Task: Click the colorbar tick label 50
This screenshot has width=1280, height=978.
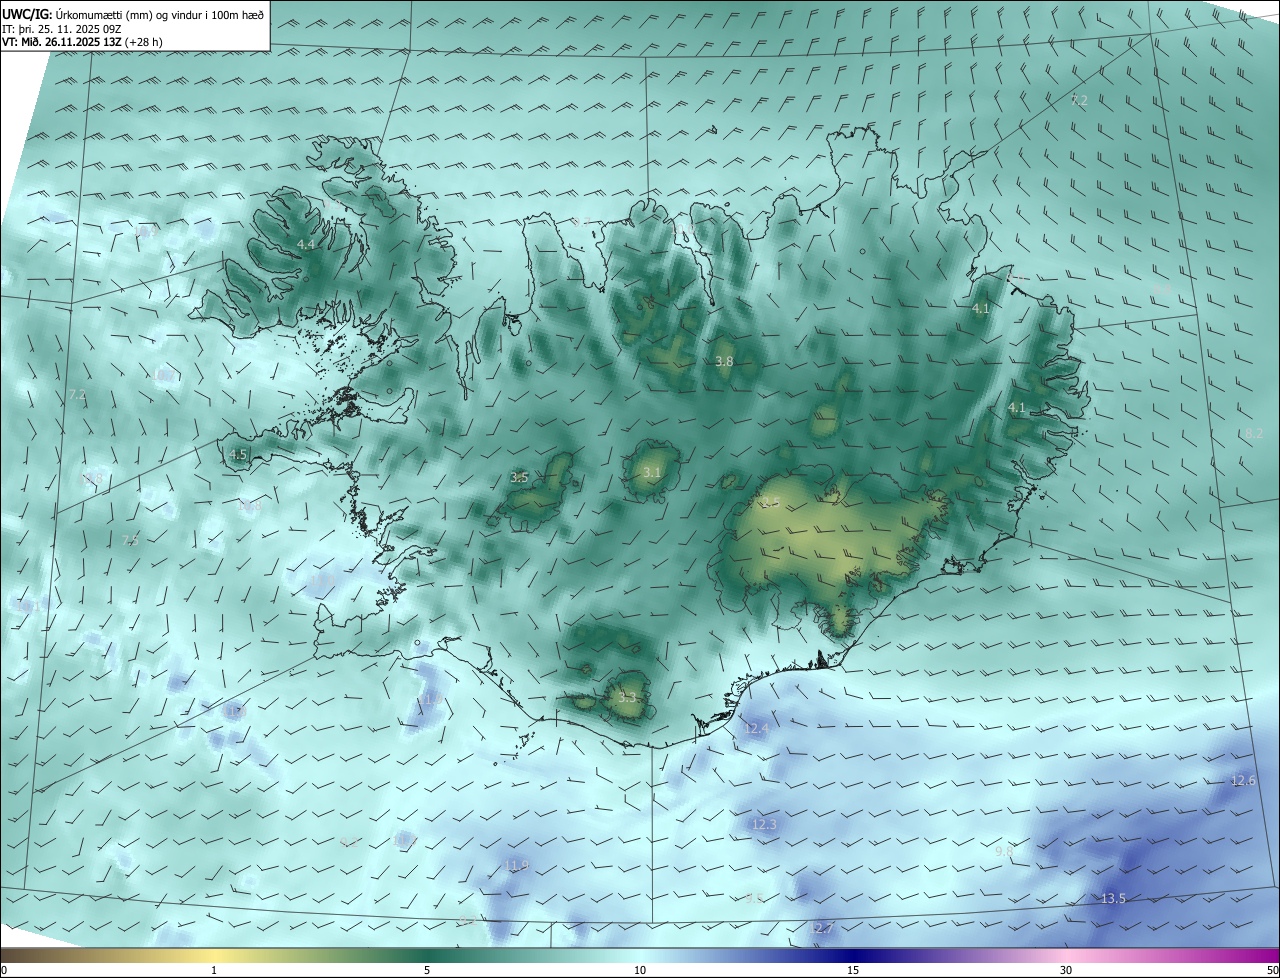Action: point(1272,971)
